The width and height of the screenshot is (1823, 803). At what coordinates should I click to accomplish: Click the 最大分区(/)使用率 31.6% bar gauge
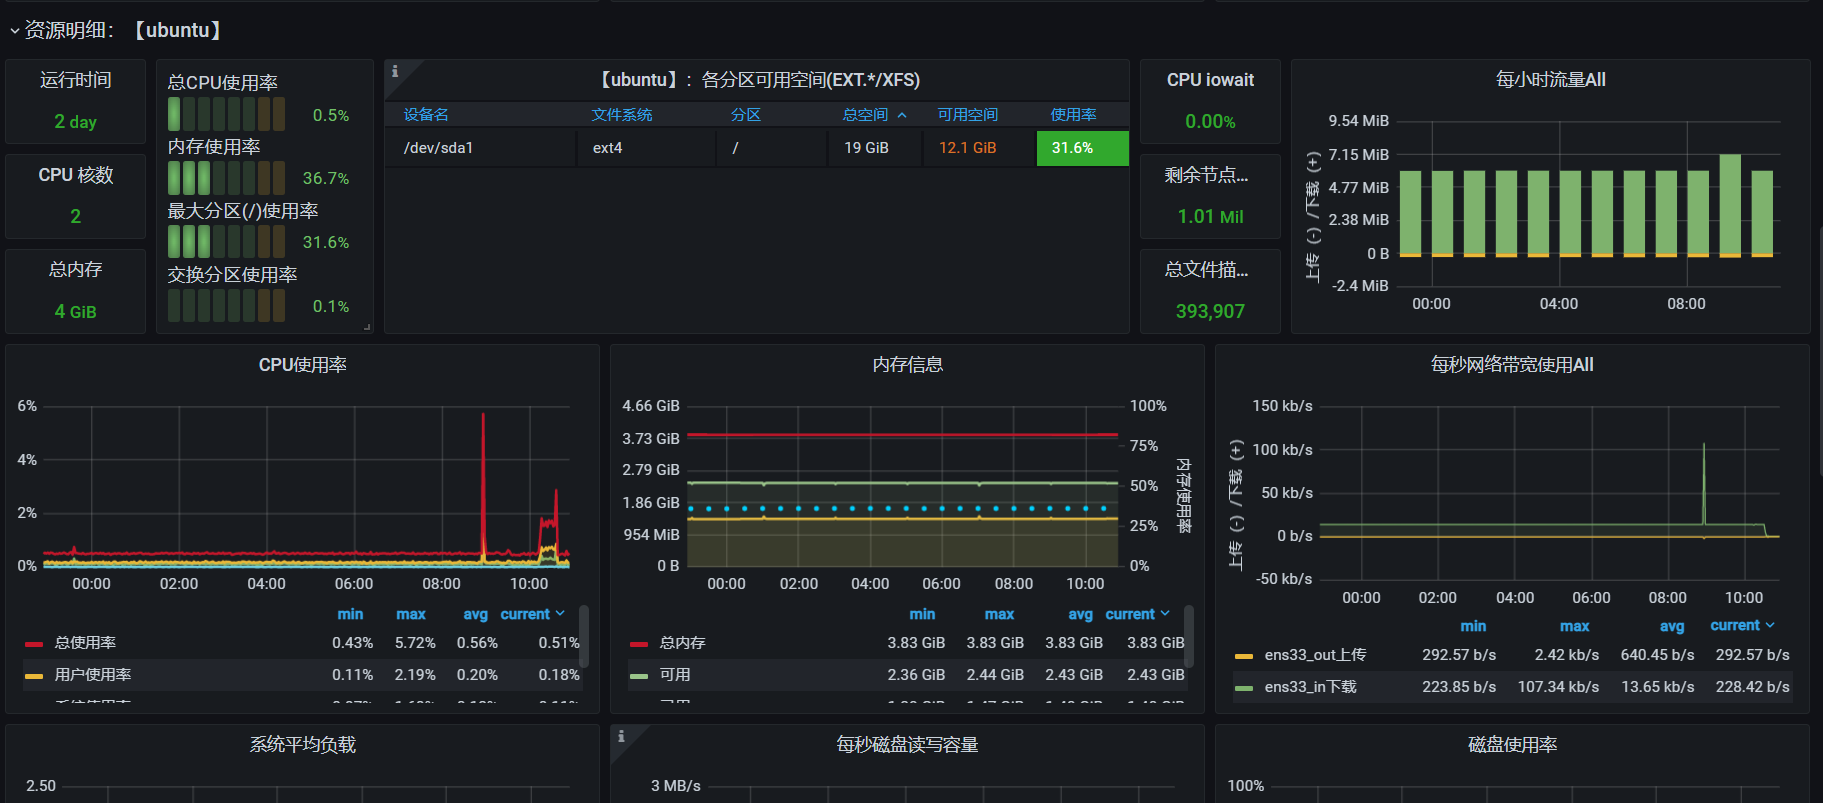pyautogui.click(x=227, y=242)
